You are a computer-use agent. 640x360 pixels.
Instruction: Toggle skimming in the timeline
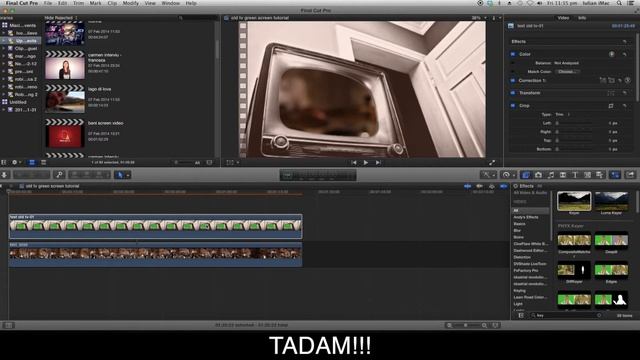467,186
